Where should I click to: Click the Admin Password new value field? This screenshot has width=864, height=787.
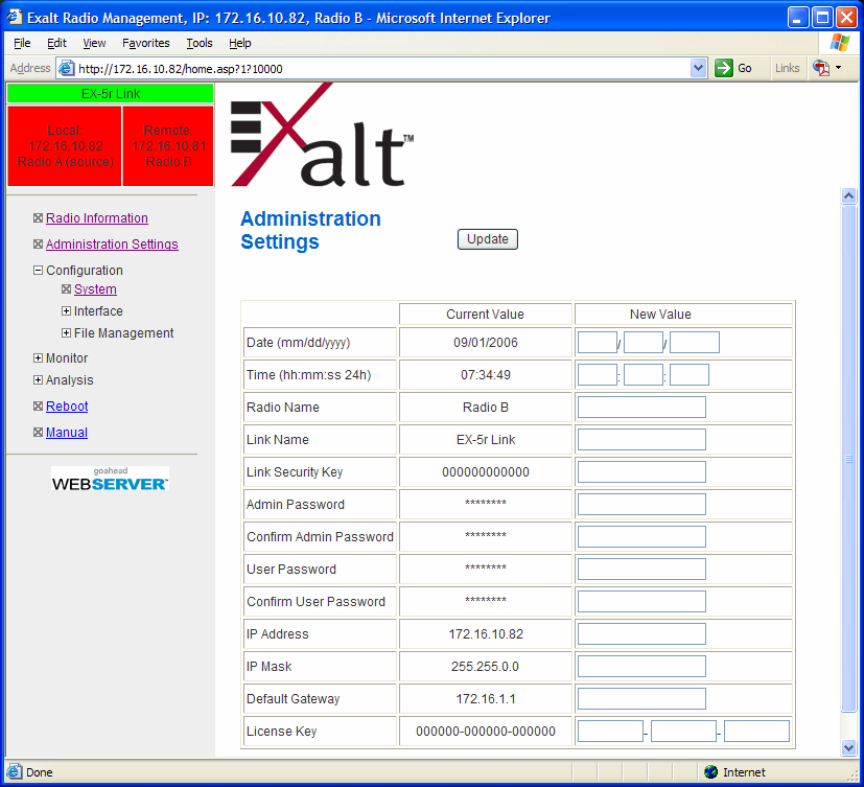coord(641,504)
